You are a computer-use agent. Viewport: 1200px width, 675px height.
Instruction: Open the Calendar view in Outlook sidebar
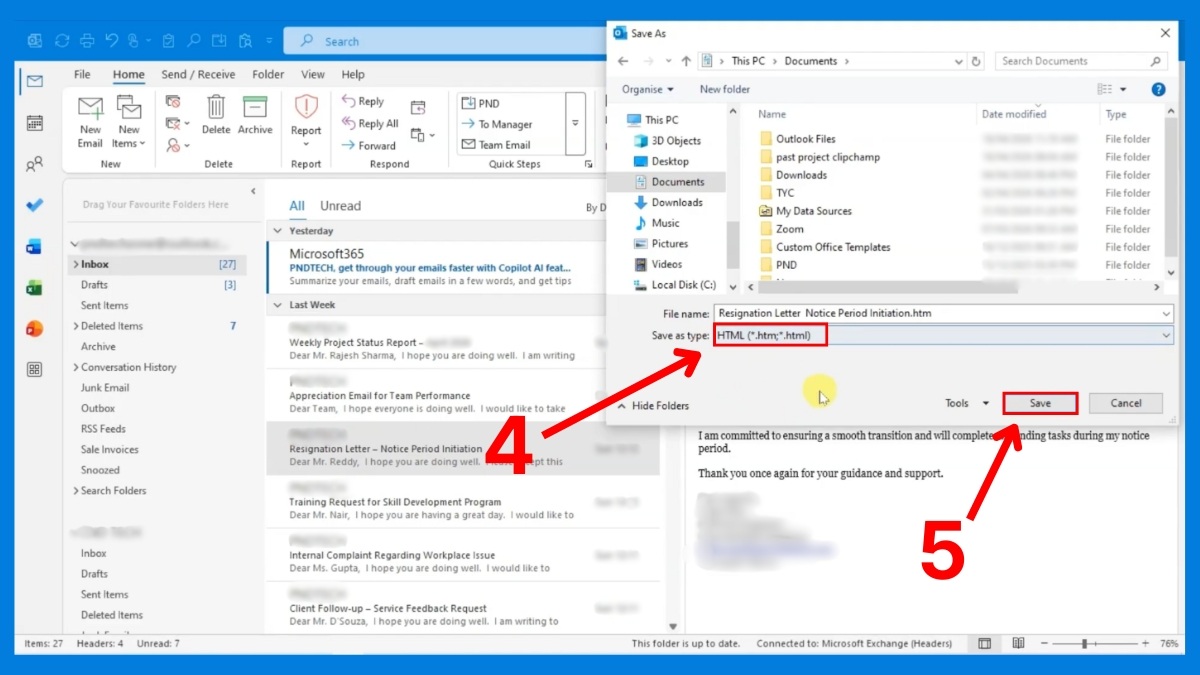coord(35,123)
